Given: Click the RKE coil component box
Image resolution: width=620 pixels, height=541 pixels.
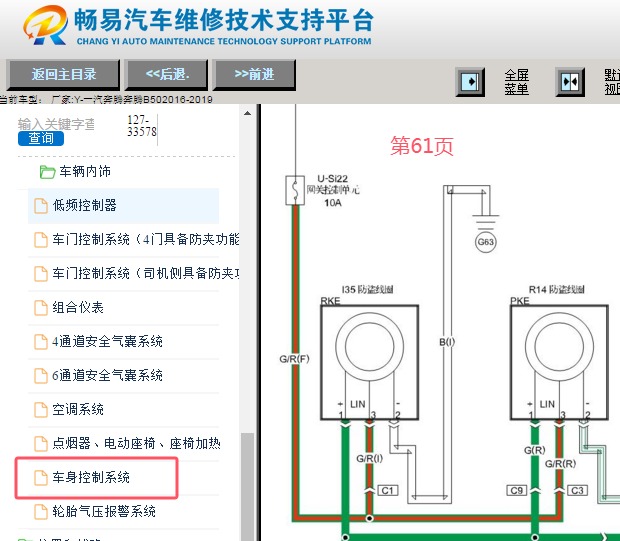Looking at the screenshot, I should tap(369, 362).
